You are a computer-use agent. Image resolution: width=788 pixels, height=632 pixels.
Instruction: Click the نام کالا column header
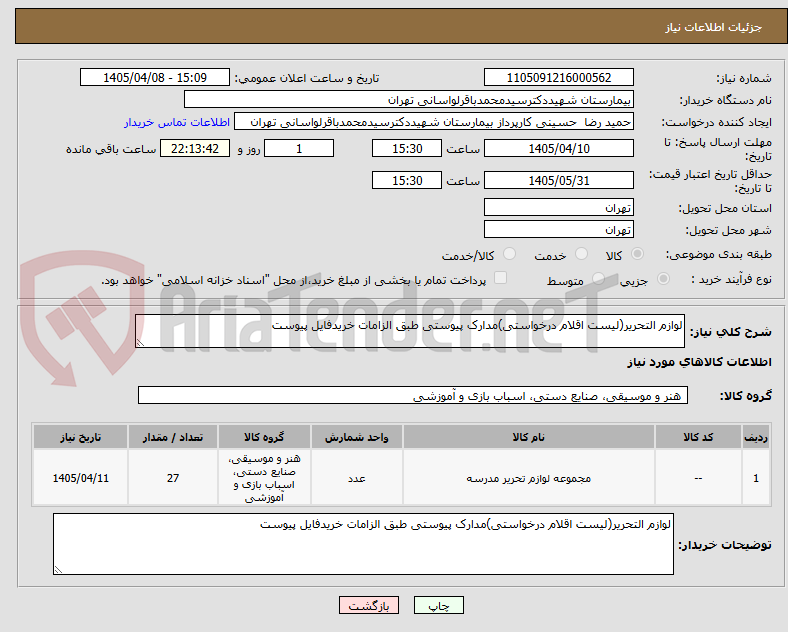click(x=529, y=437)
